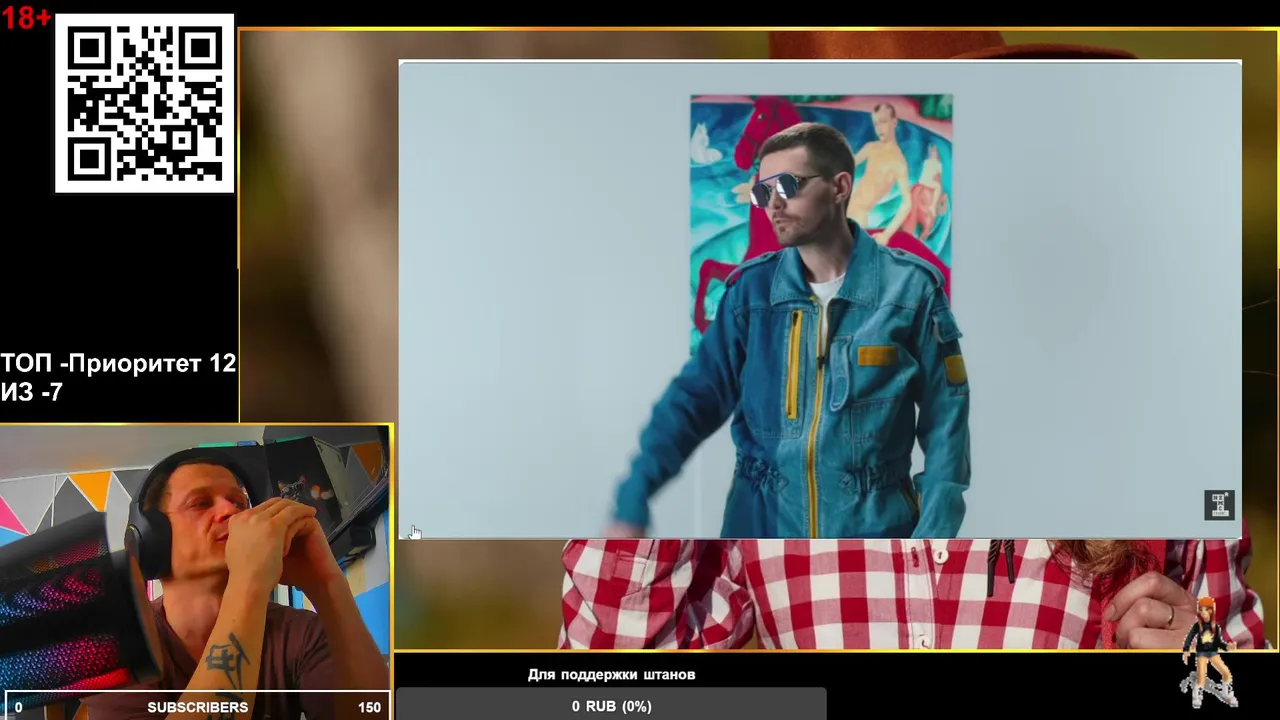Screen dimensions: 1280x720
Task: Click the icon at video's bottom-right corner
Action: (x=1219, y=505)
